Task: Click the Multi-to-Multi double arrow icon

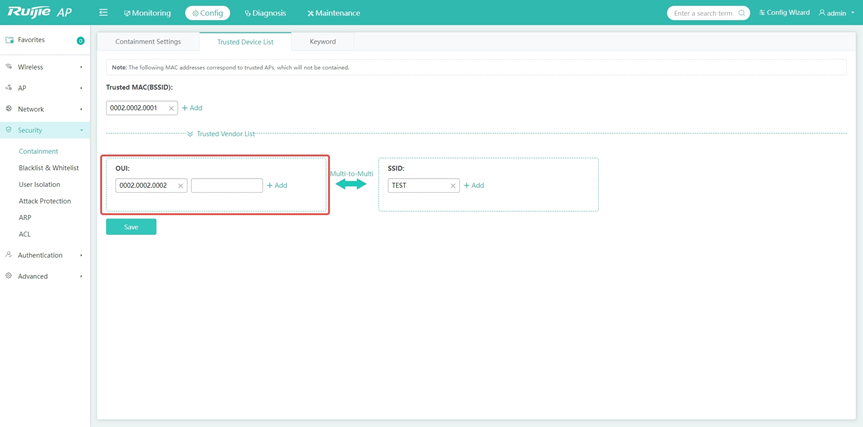Action: pyautogui.click(x=351, y=184)
